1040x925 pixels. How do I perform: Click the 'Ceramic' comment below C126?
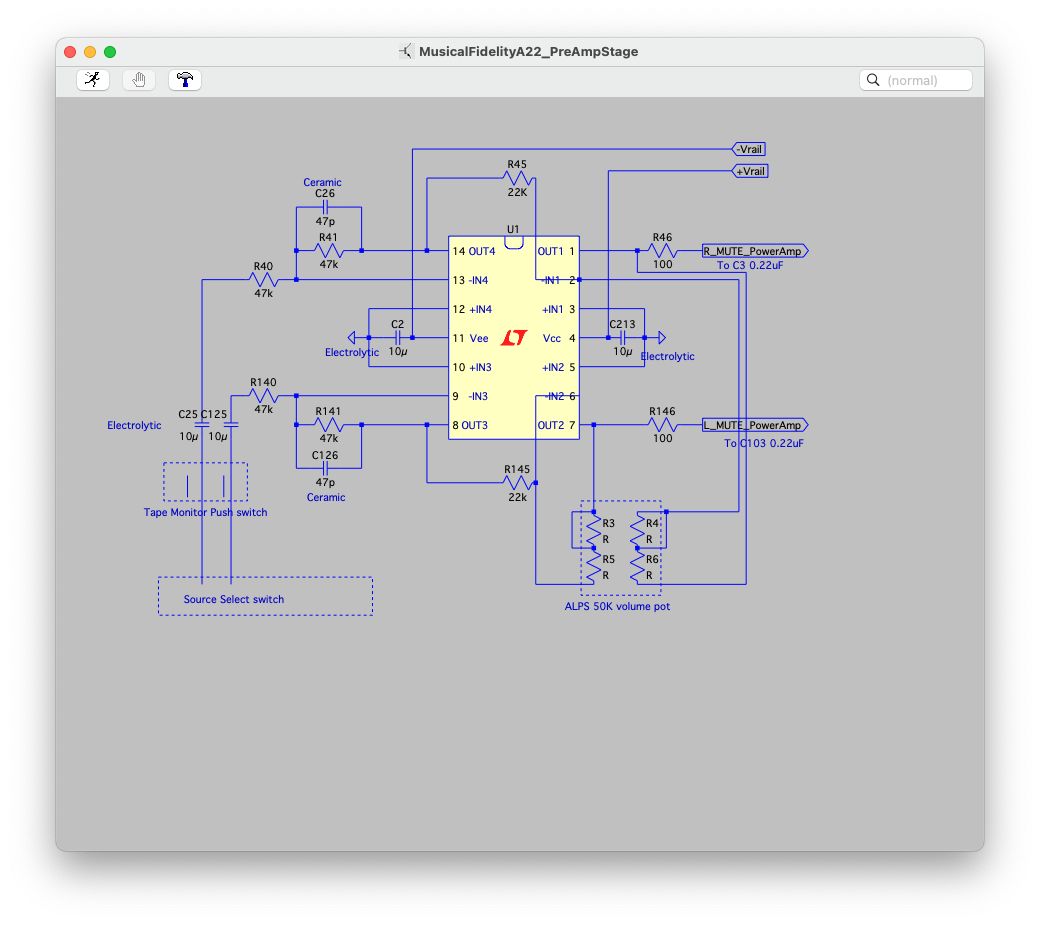click(326, 497)
